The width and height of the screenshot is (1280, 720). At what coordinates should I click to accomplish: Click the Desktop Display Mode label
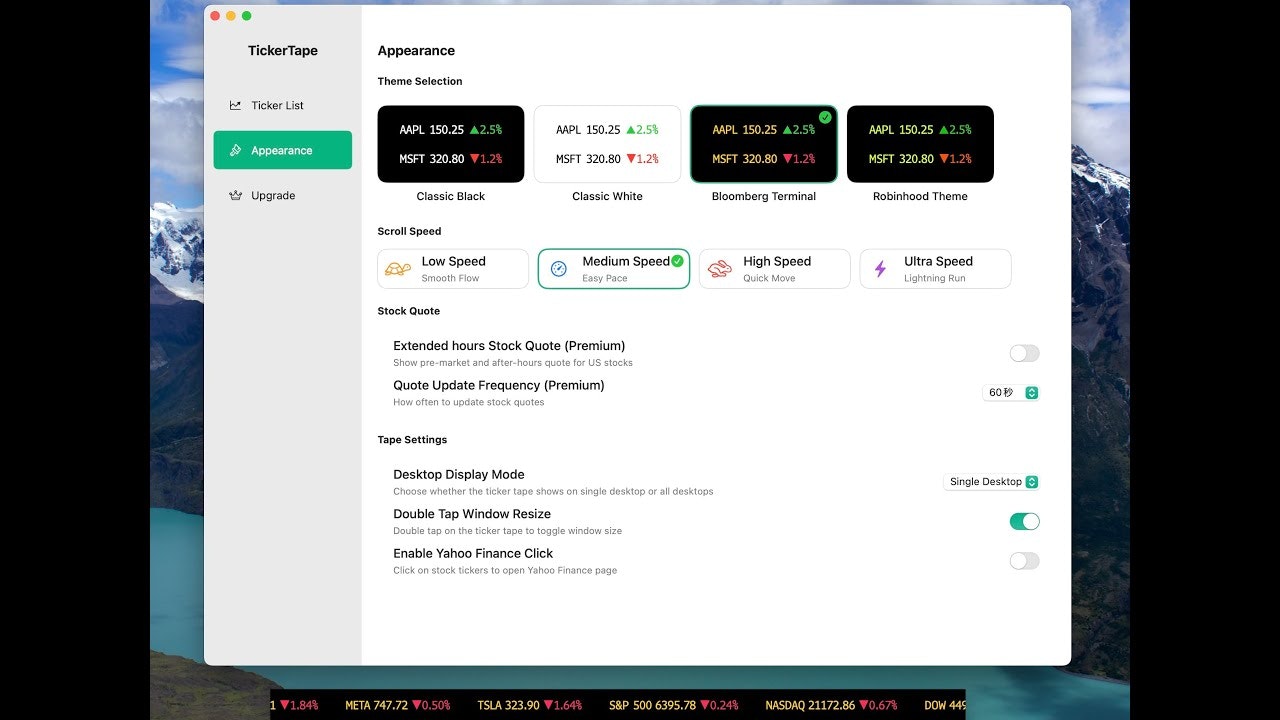pyautogui.click(x=459, y=475)
